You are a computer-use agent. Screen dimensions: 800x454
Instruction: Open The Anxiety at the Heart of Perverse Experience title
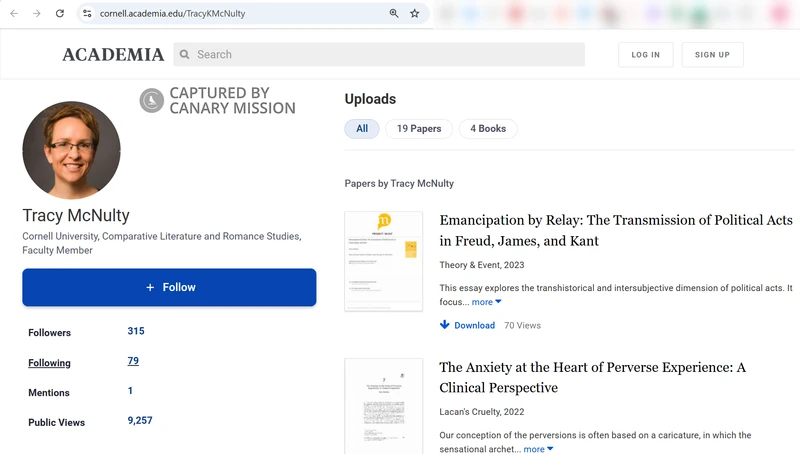pos(592,377)
